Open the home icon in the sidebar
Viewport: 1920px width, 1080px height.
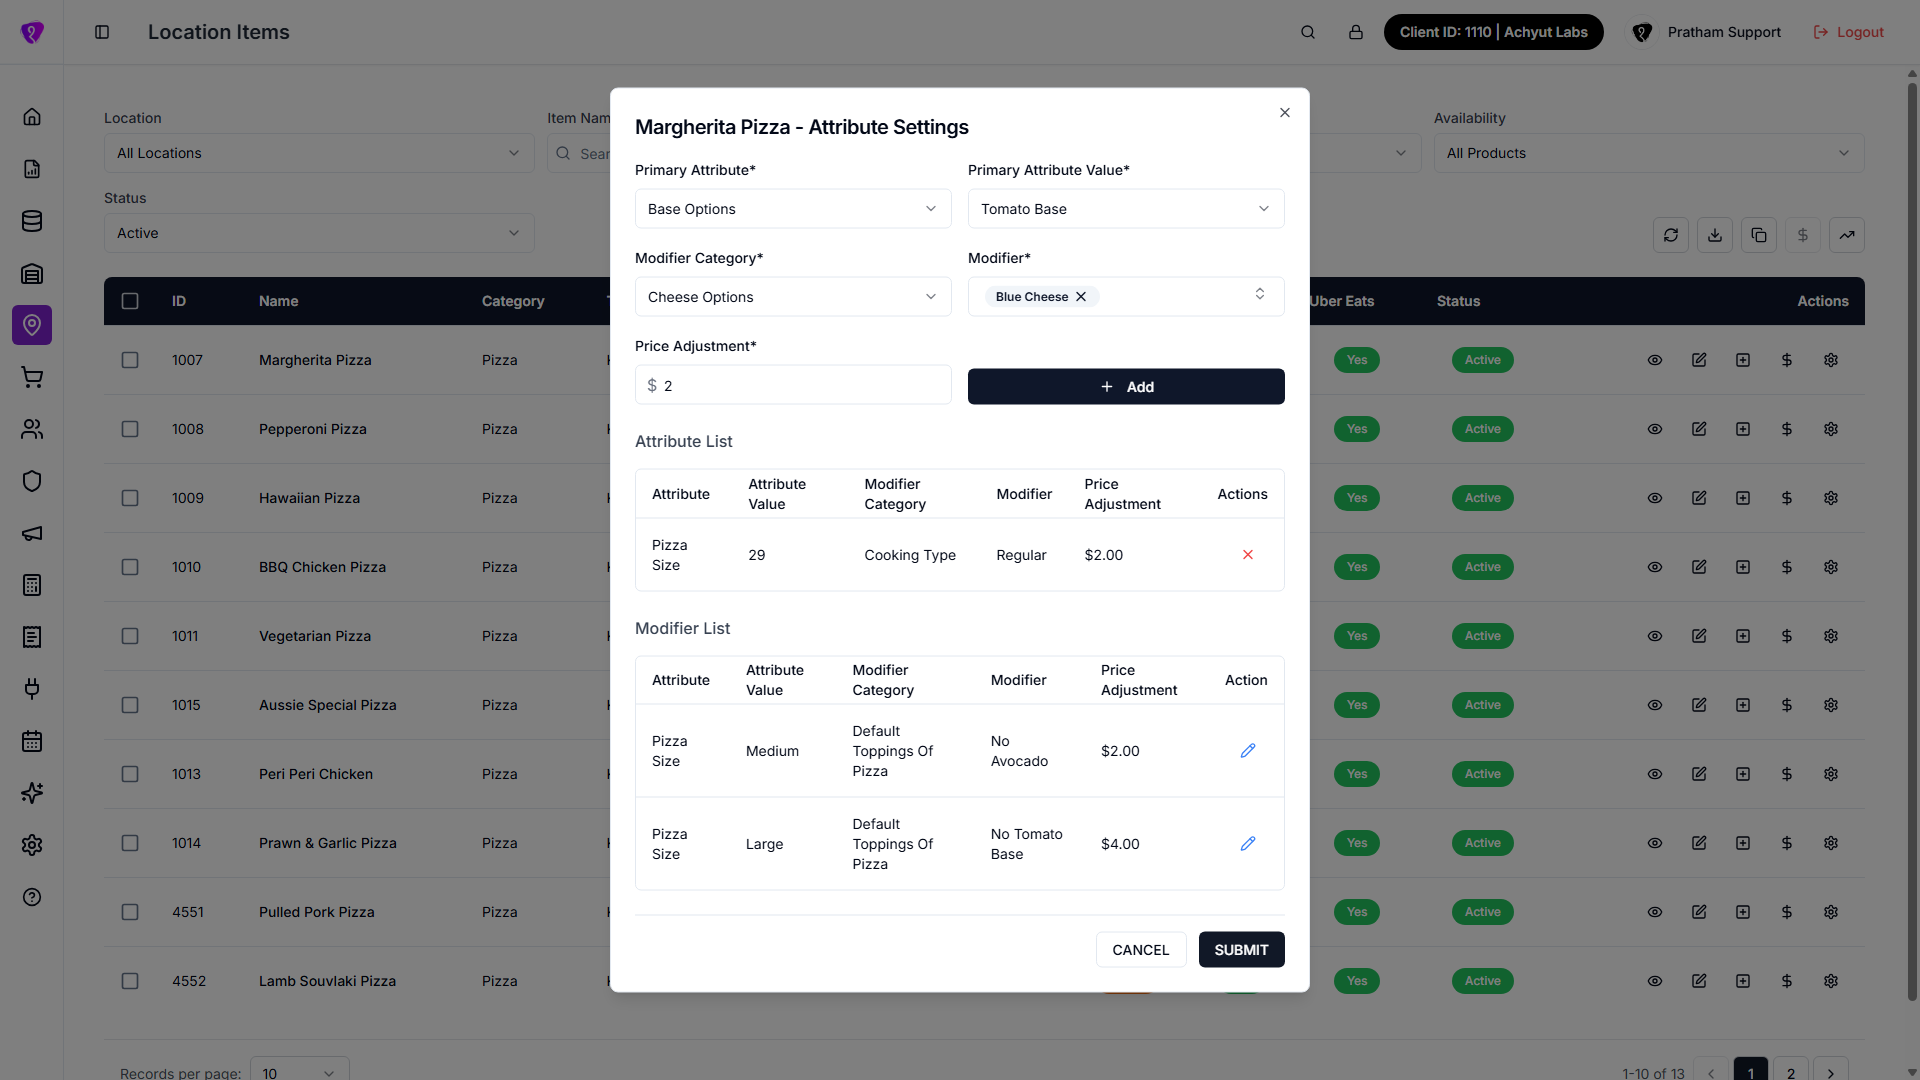click(x=32, y=117)
